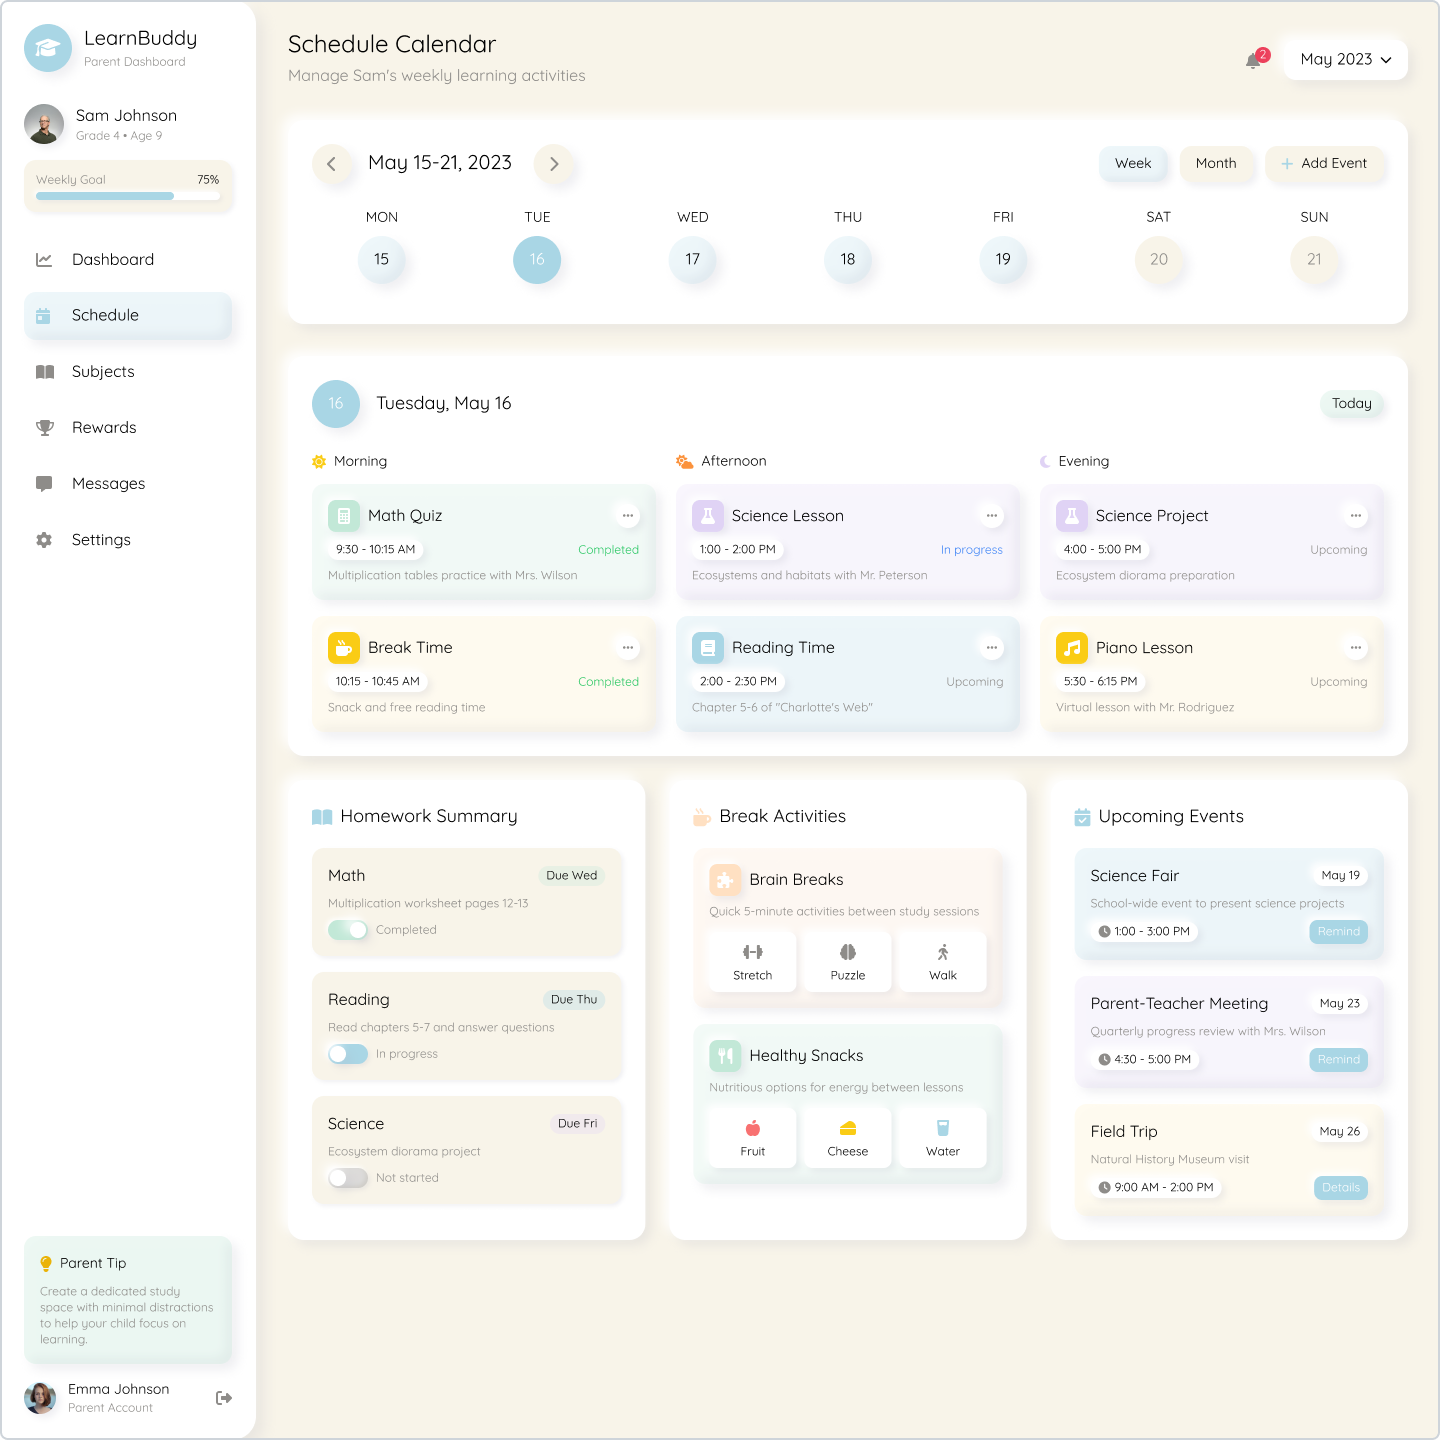Viewport: 1440px width, 1440px height.
Task: Click the logout icon beside Emma Johnson
Action: (x=224, y=1398)
